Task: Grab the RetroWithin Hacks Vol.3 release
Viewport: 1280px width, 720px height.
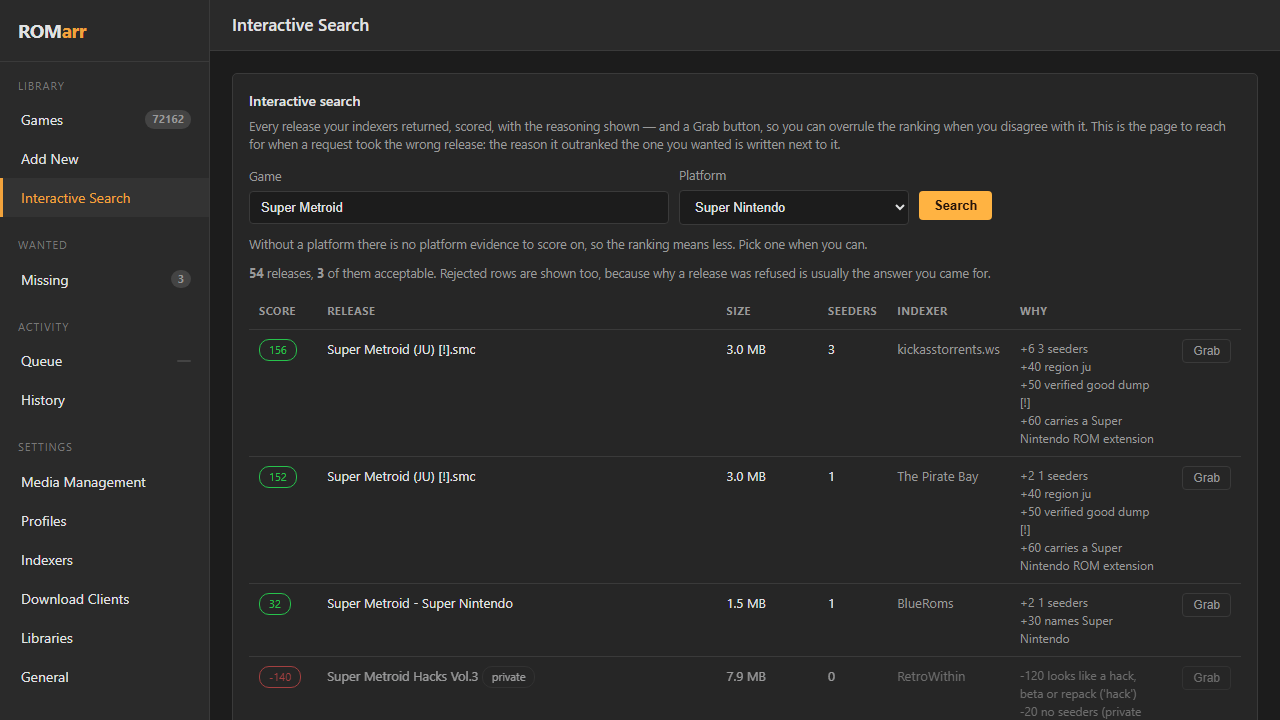Action: [x=1206, y=678]
